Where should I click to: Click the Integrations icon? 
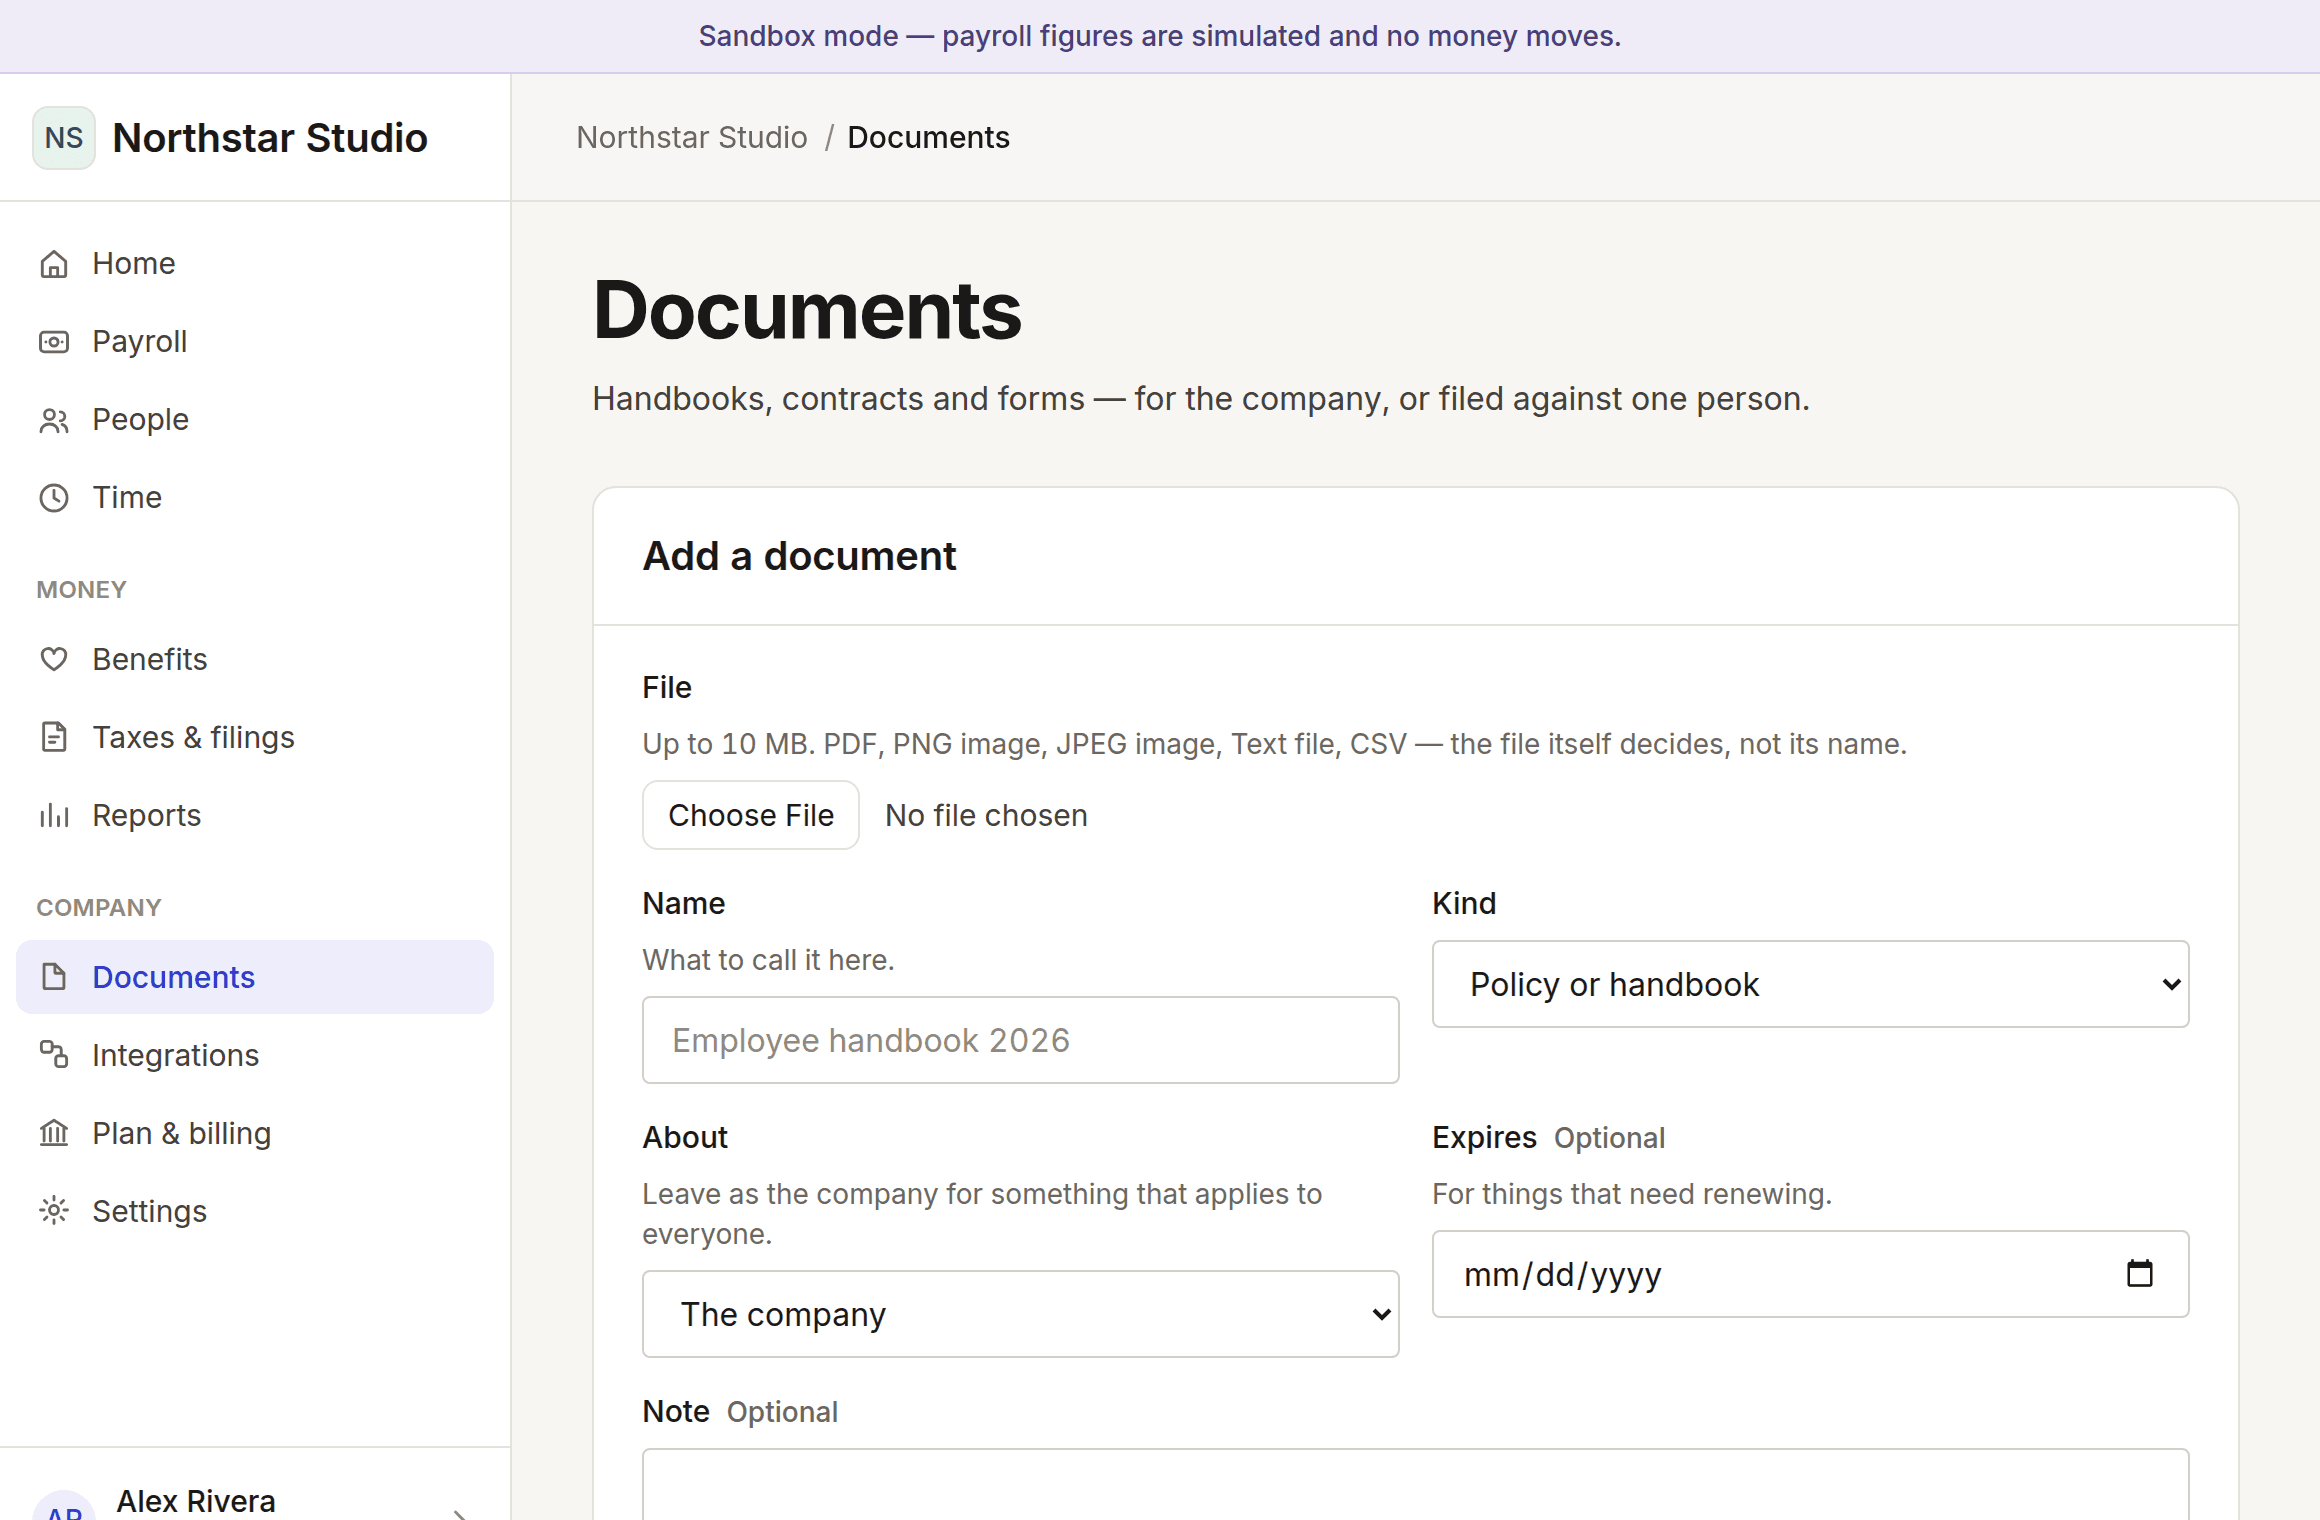pos(54,1055)
